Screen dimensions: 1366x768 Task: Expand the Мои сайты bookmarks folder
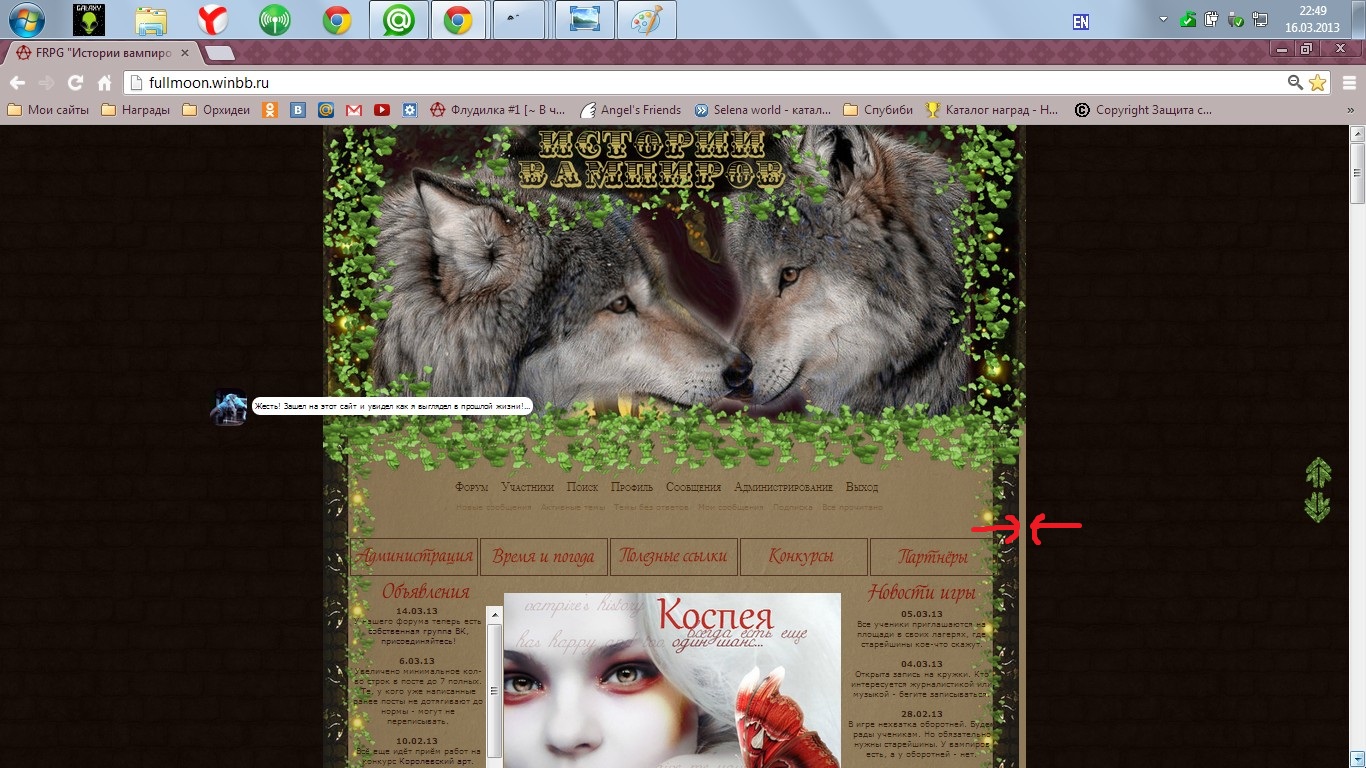point(48,110)
